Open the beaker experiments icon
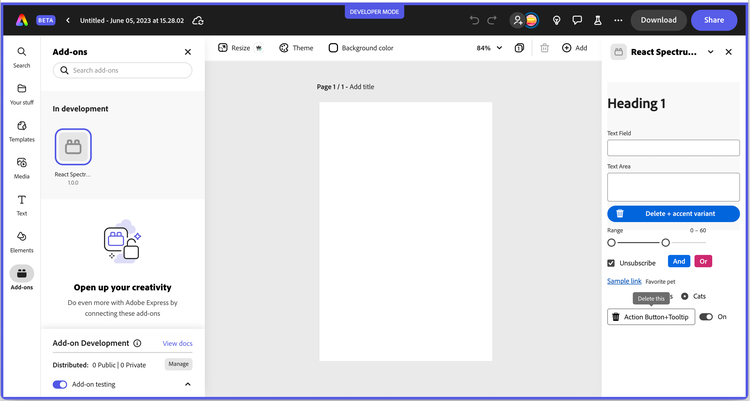 pos(597,20)
